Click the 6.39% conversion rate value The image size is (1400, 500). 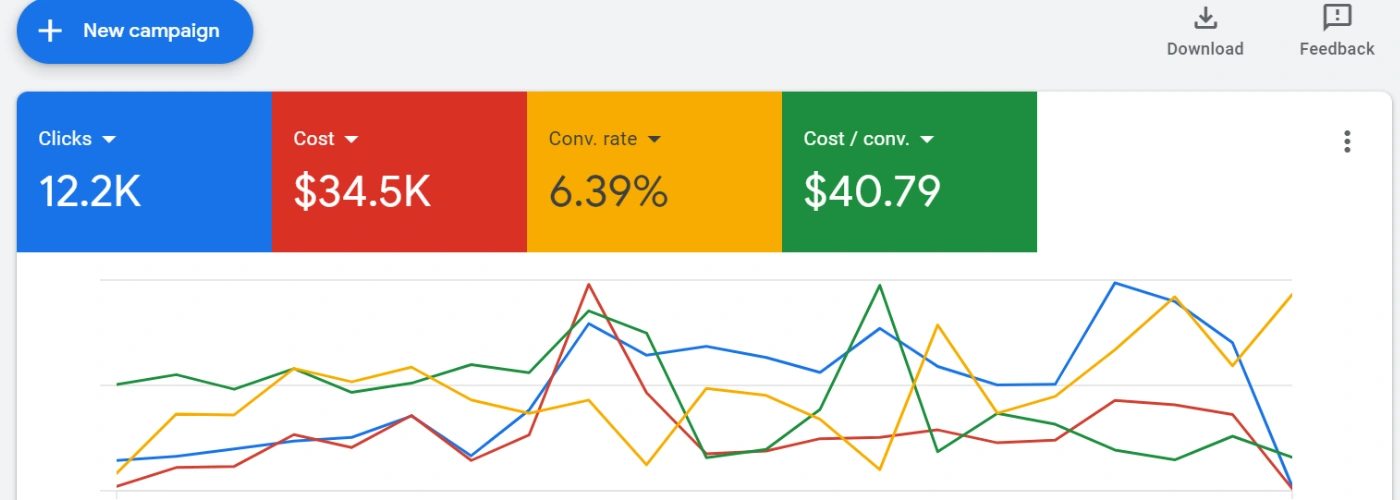[x=608, y=191]
